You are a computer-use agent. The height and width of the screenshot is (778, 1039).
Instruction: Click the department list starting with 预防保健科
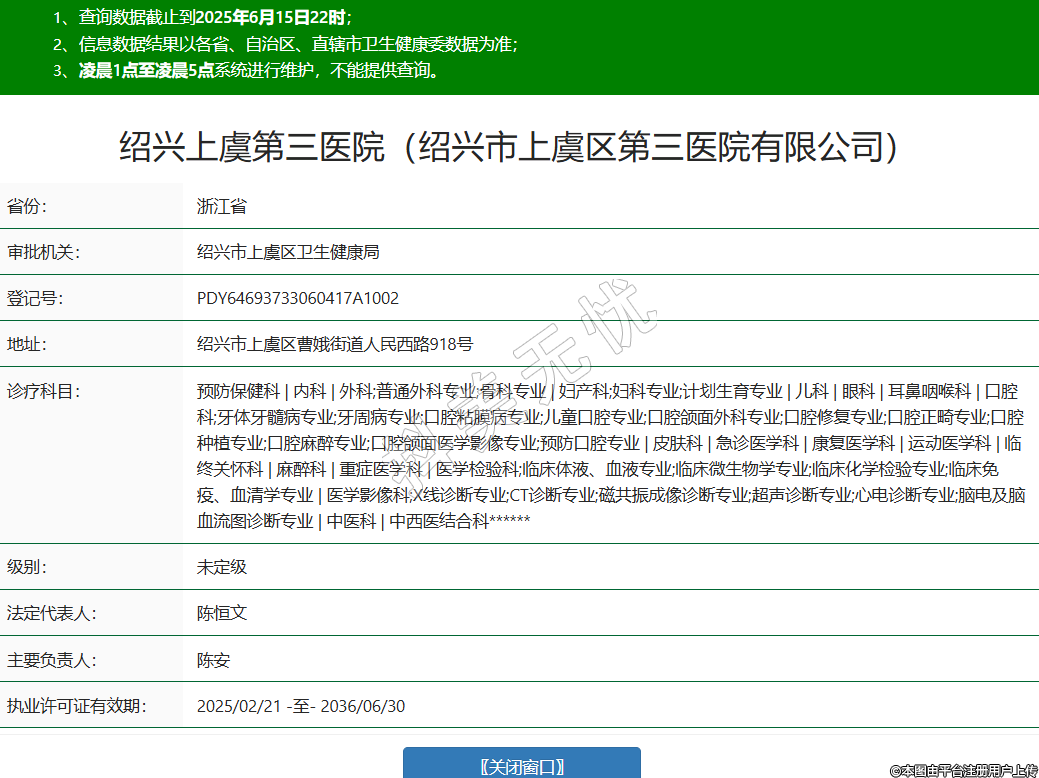point(610,456)
